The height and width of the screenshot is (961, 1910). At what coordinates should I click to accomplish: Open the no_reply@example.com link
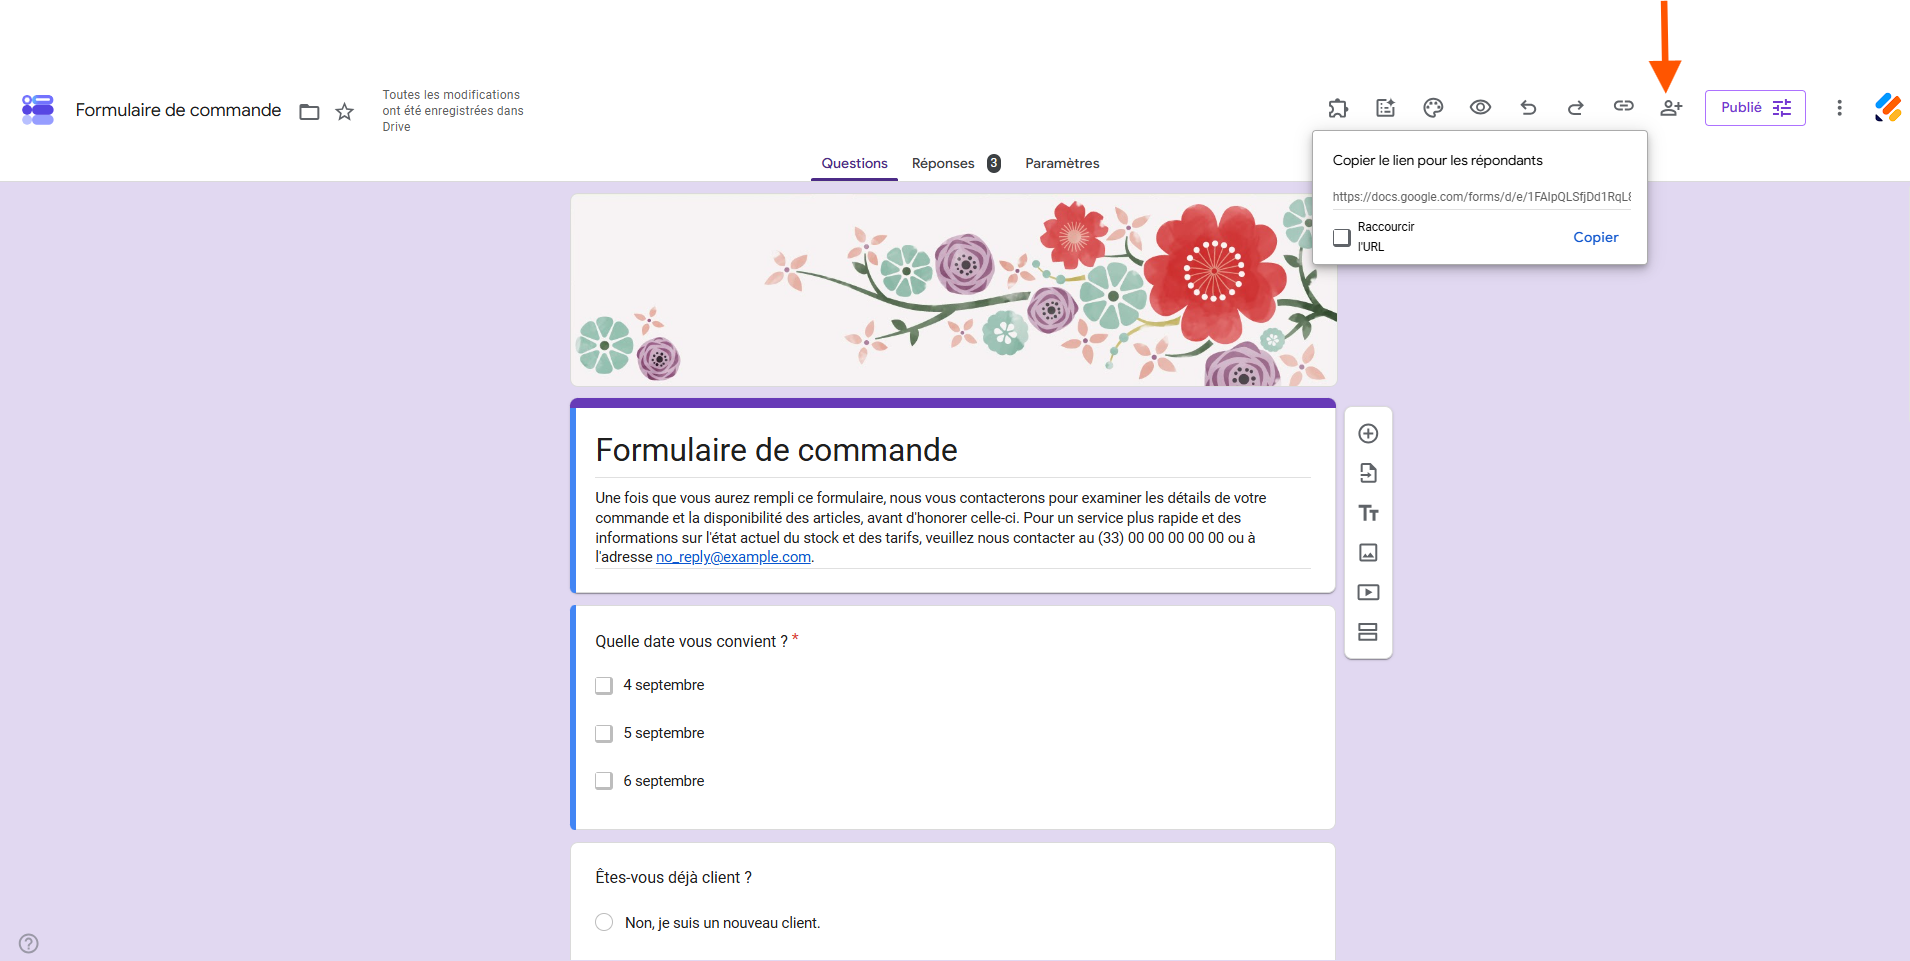click(733, 557)
